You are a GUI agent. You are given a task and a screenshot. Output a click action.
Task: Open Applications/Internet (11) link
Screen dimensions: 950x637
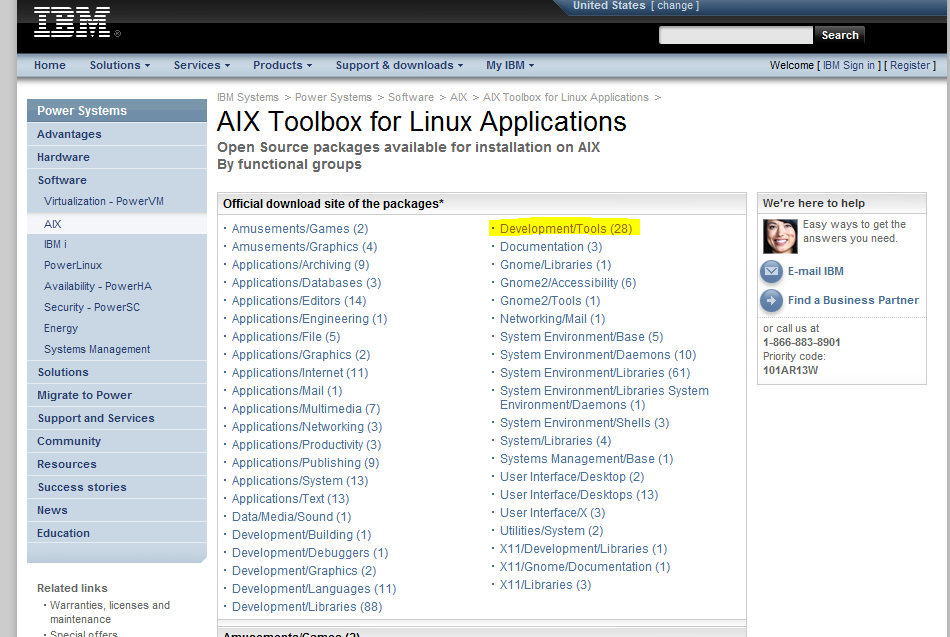click(x=300, y=373)
